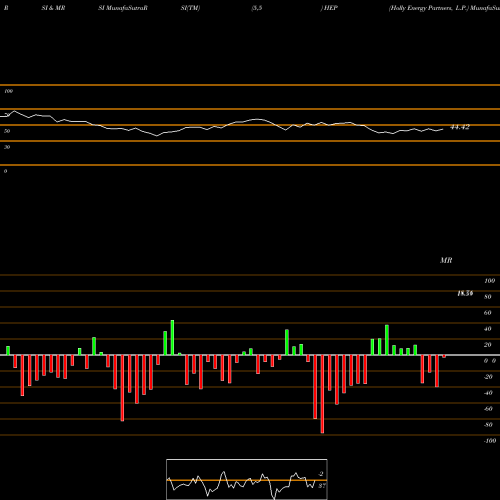This screenshot has width=500, height=500.
Task: Click the MR axis label 20
Action: 488,345
